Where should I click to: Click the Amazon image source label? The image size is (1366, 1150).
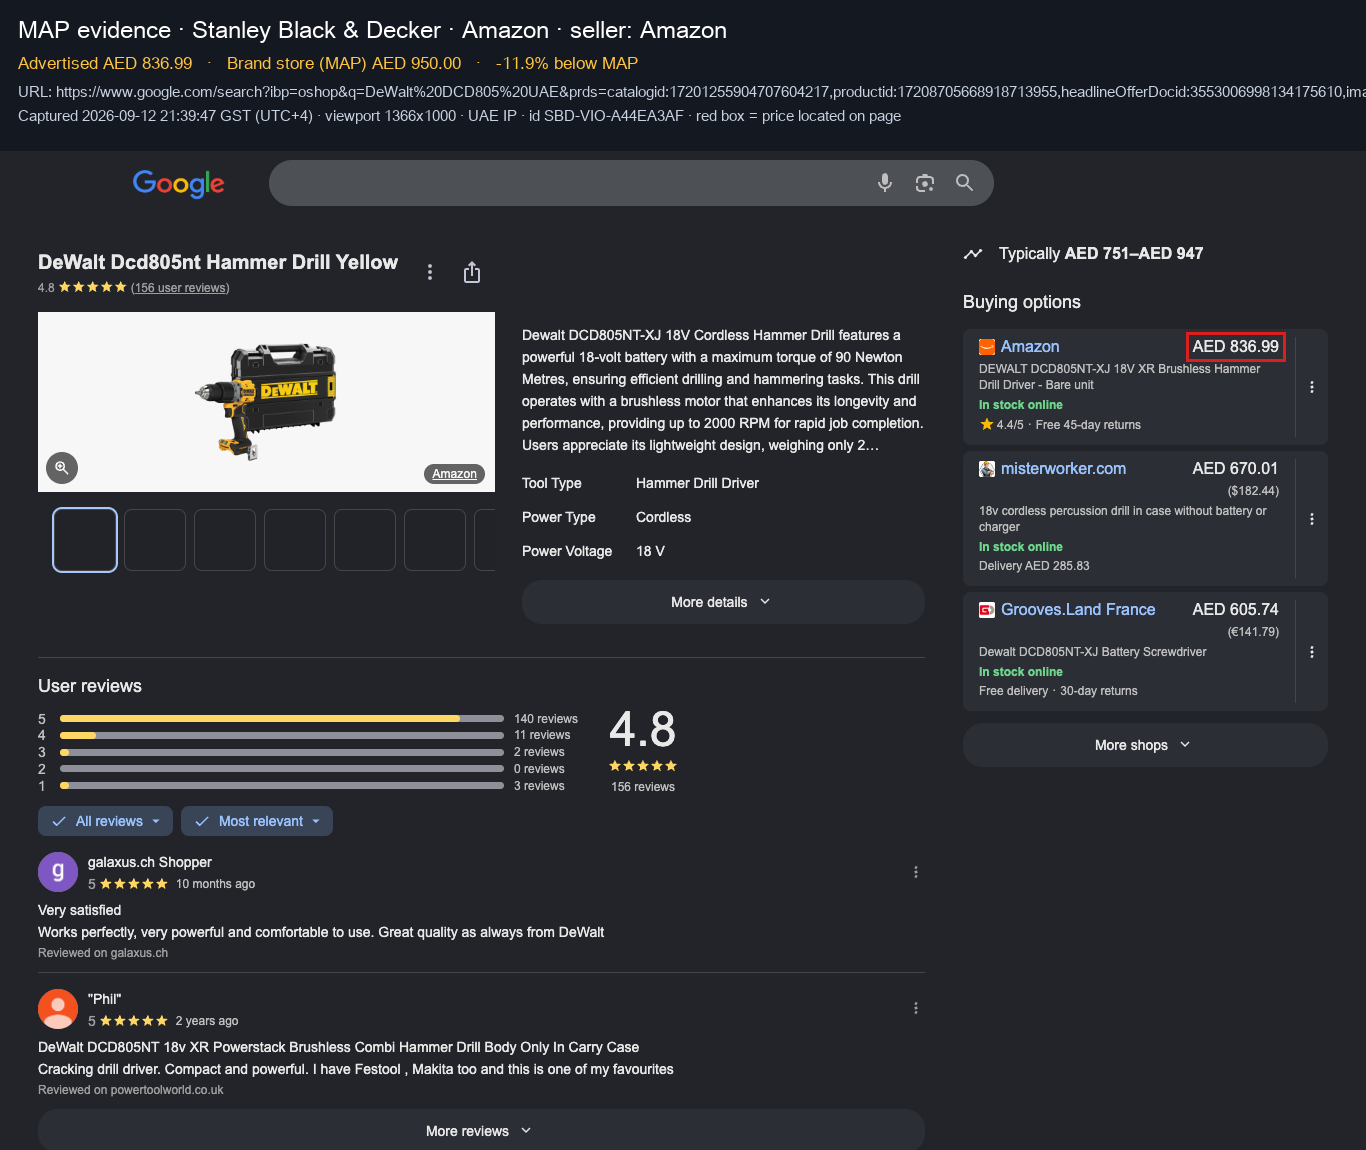click(455, 474)
